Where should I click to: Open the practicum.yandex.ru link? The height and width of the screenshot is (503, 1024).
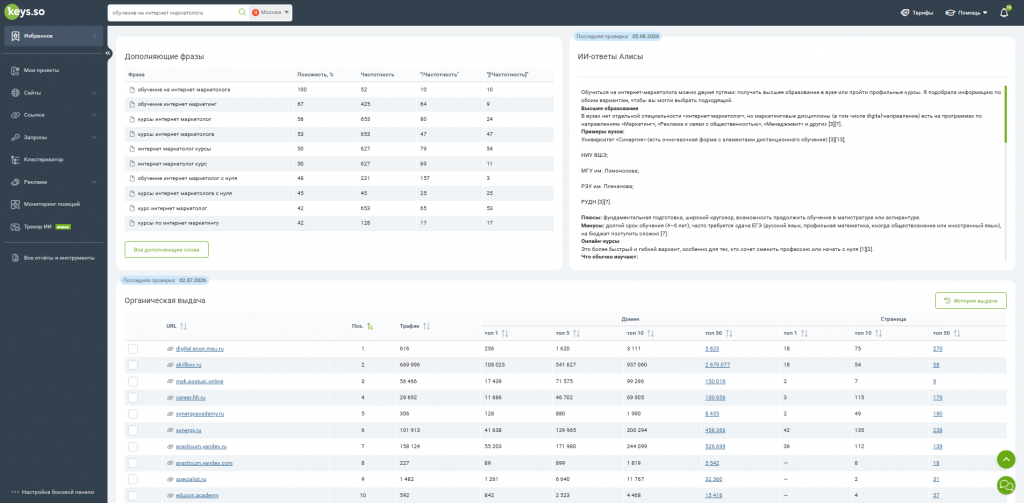coord(203,447)
